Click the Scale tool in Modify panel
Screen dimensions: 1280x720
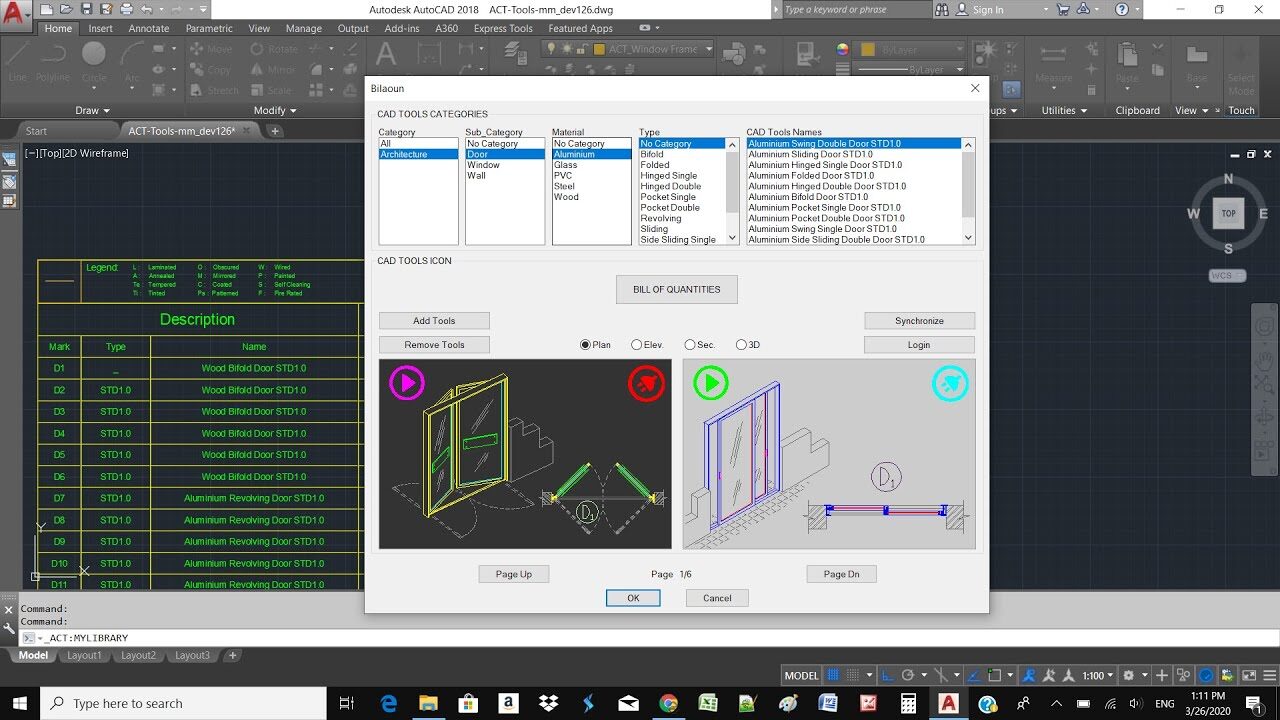point(271,90)
